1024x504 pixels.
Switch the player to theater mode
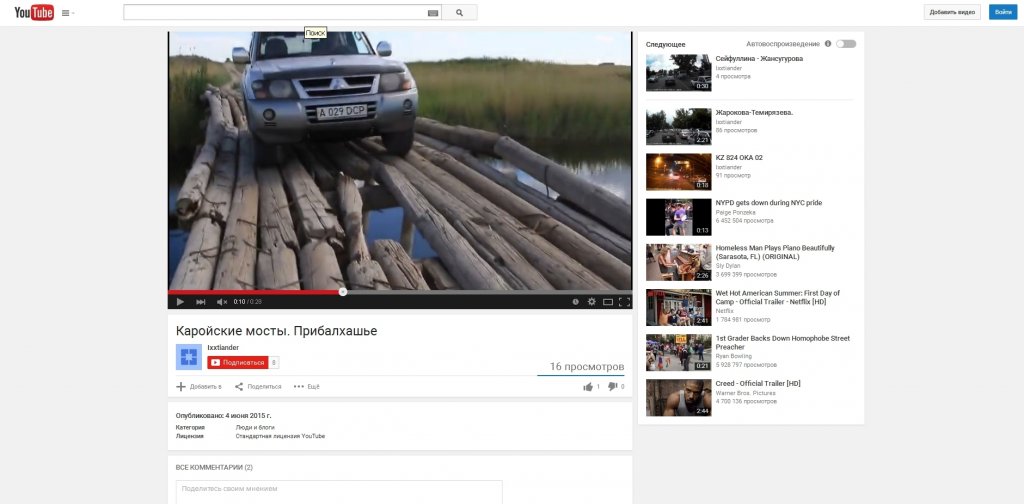pos(608,301)
